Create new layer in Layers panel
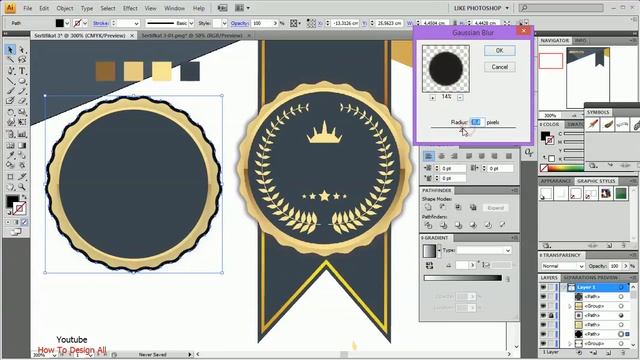640x360 pixels. tap(609, 352)
